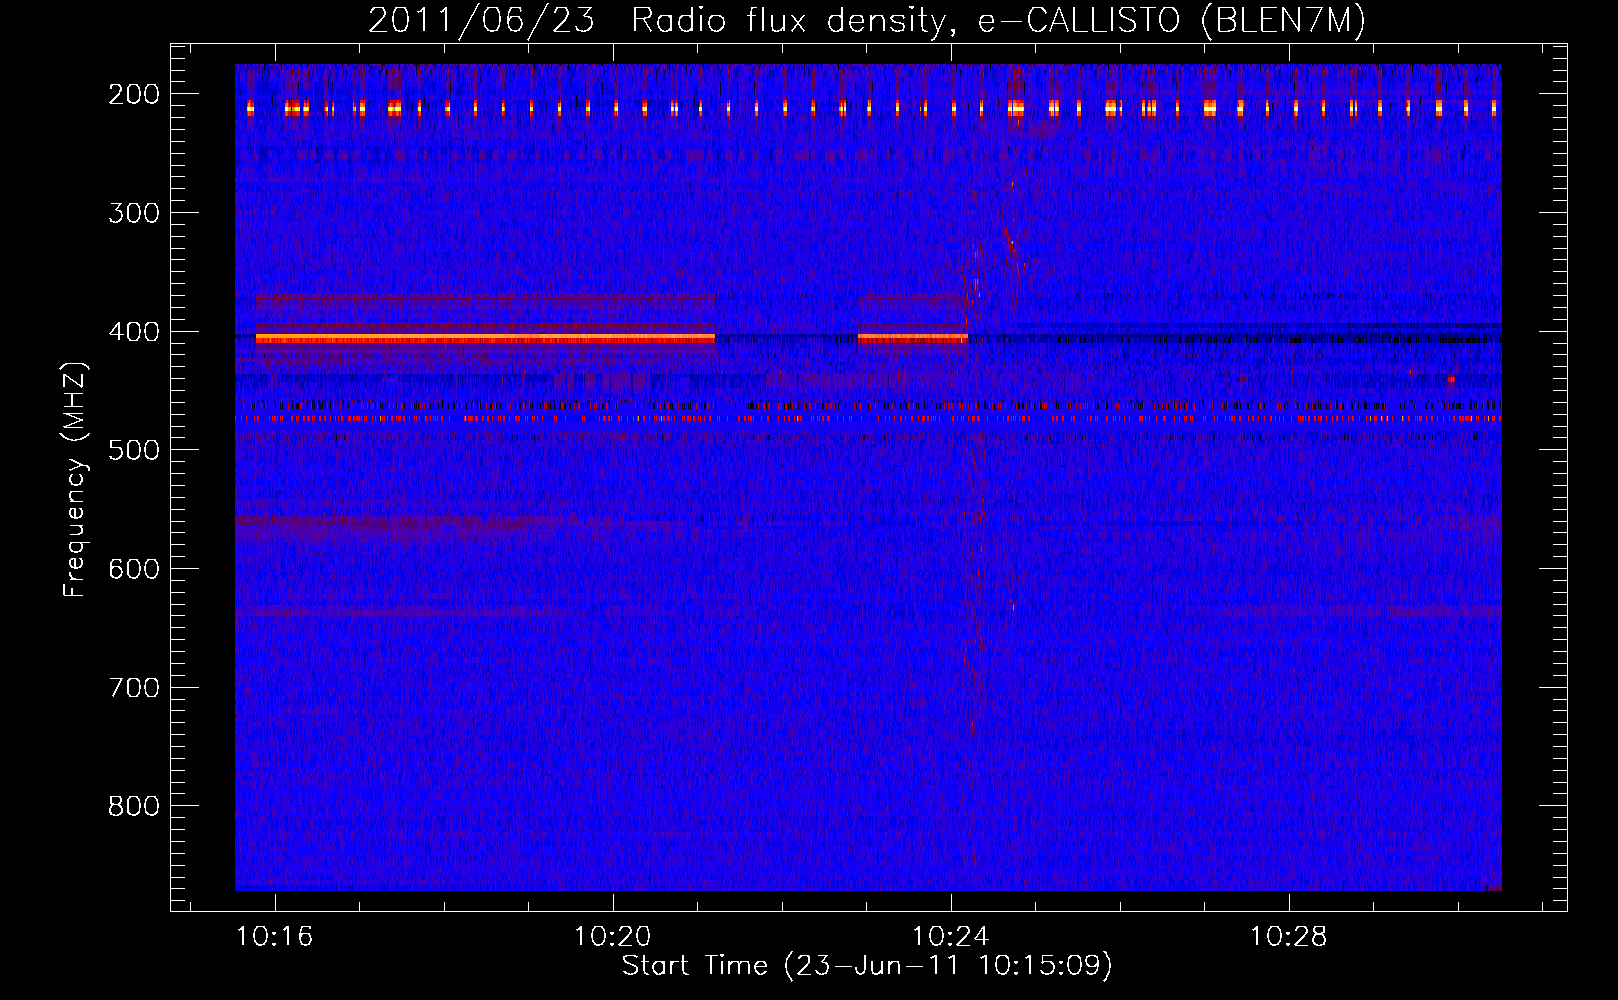Screen dimensions: 1618x1000
Task: Click the 10:24 time tick label
Action: coord(950,936)
